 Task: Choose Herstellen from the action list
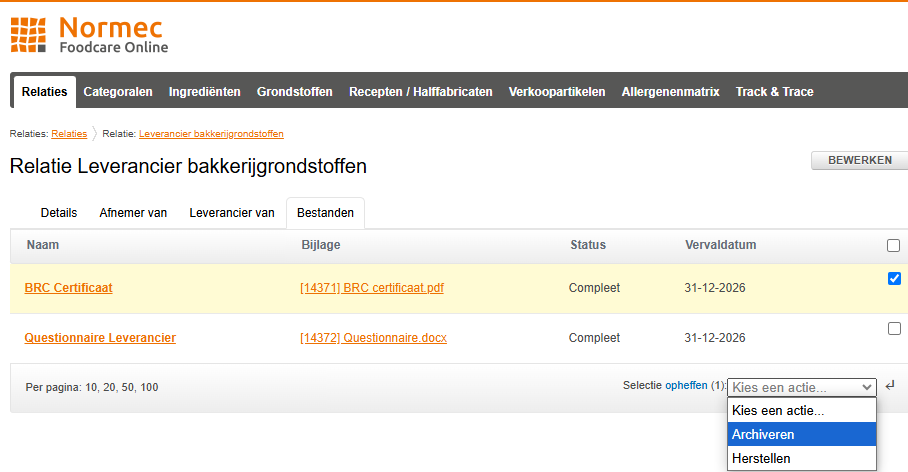tap(761, 459)
